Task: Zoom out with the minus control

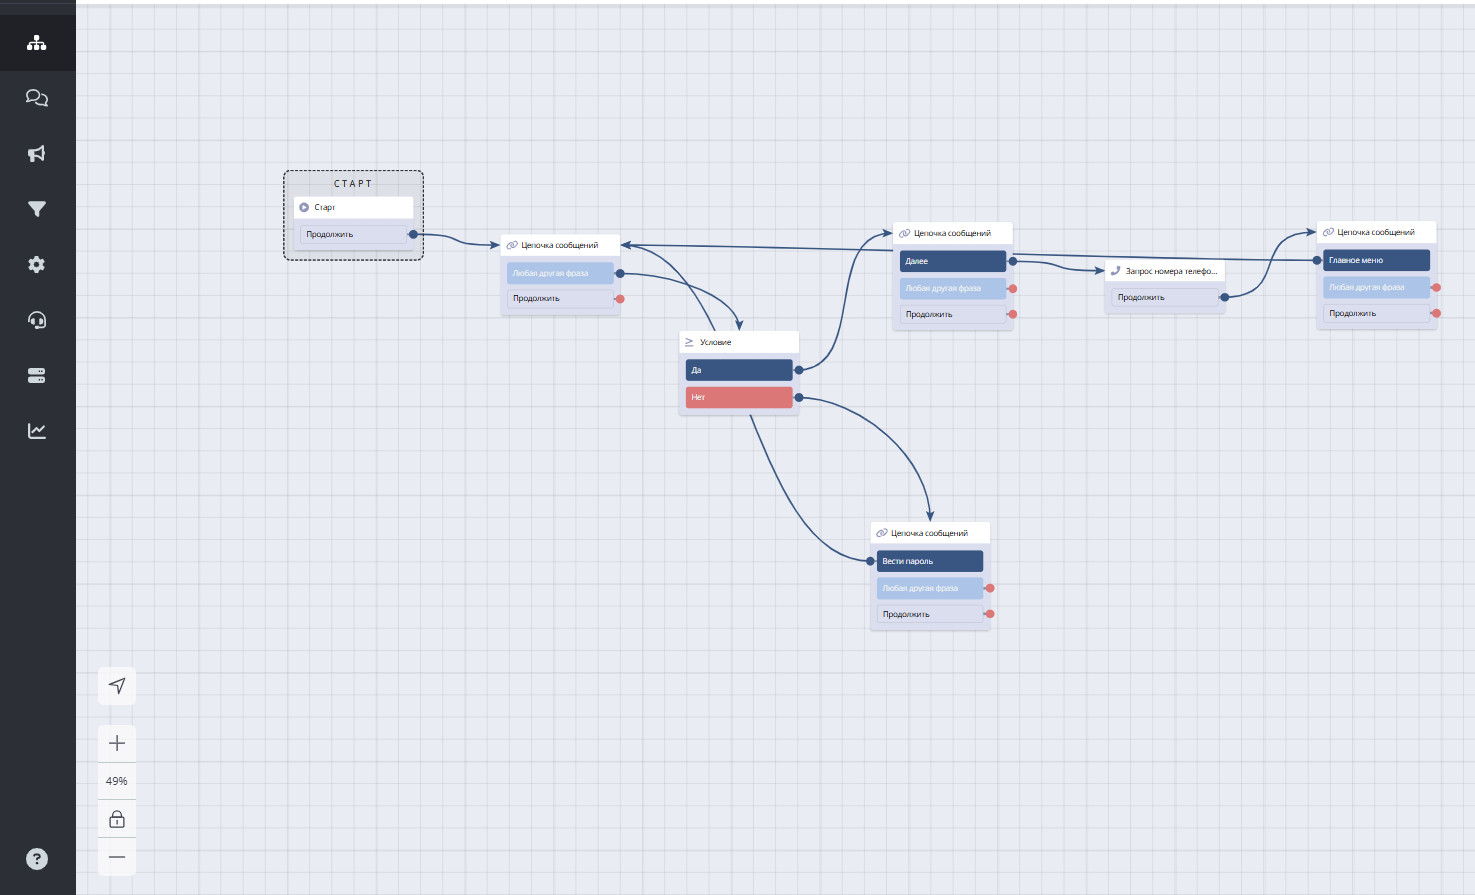Action: 117,857
